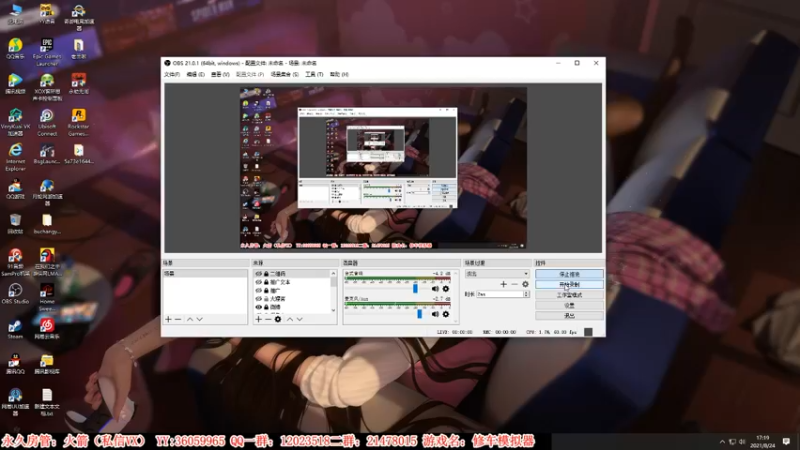Open taskbar clock showing 17:09

coord(763,442)
